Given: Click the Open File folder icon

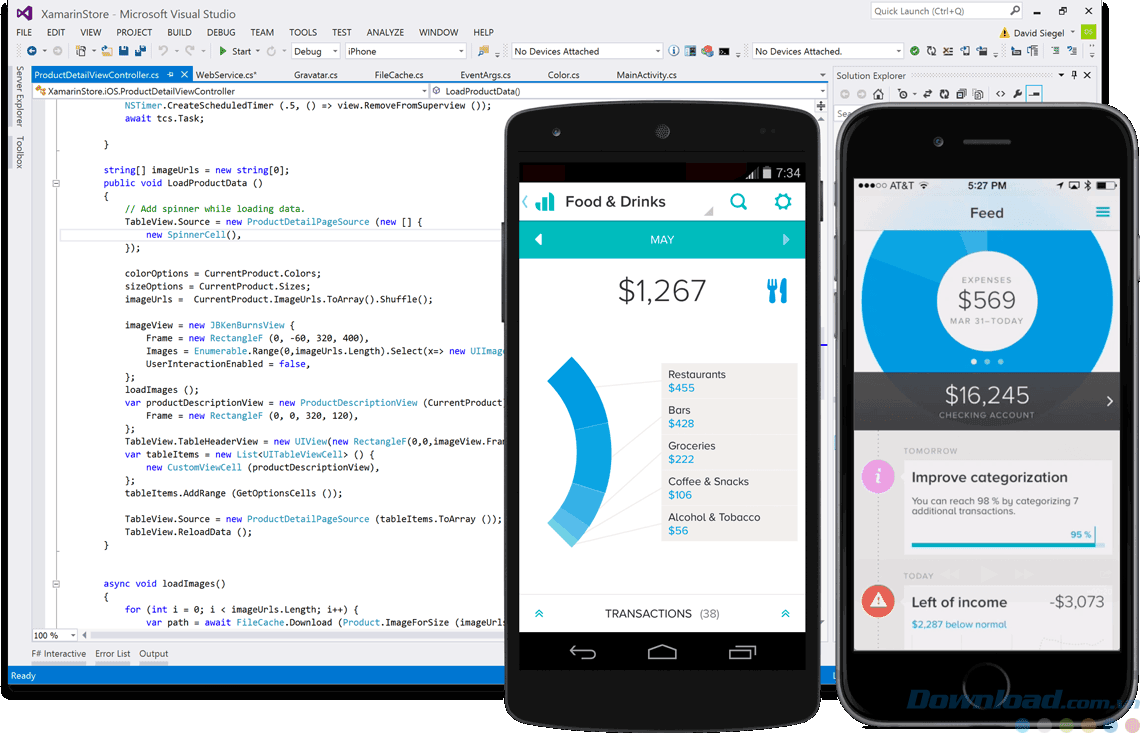Looking at the screenshot, I should point(107,51).
